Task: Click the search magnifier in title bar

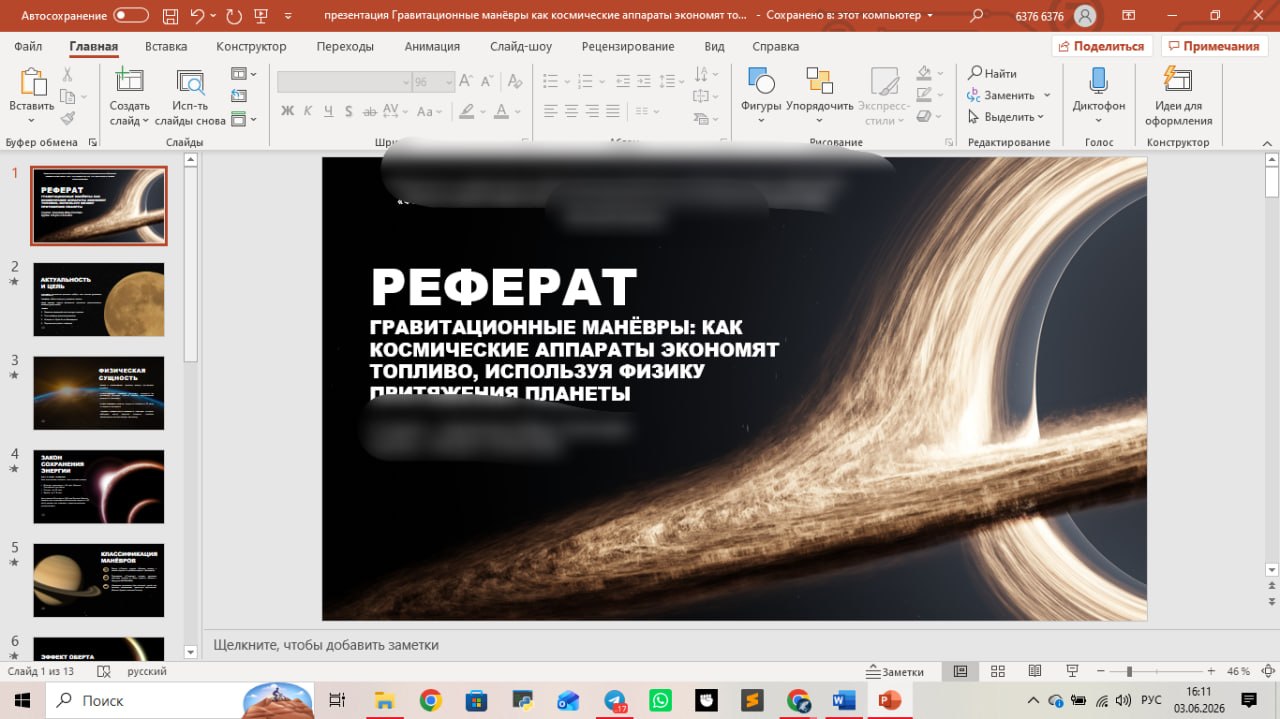Action: pyautogui.click(x=977, y=16)
